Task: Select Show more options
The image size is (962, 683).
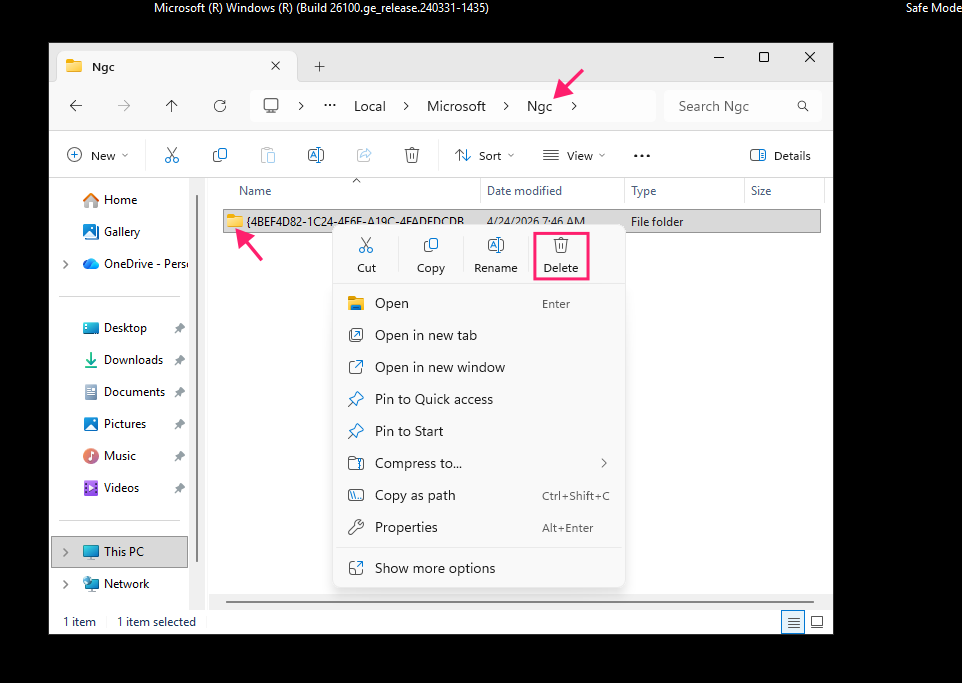Action: (479, 568)
